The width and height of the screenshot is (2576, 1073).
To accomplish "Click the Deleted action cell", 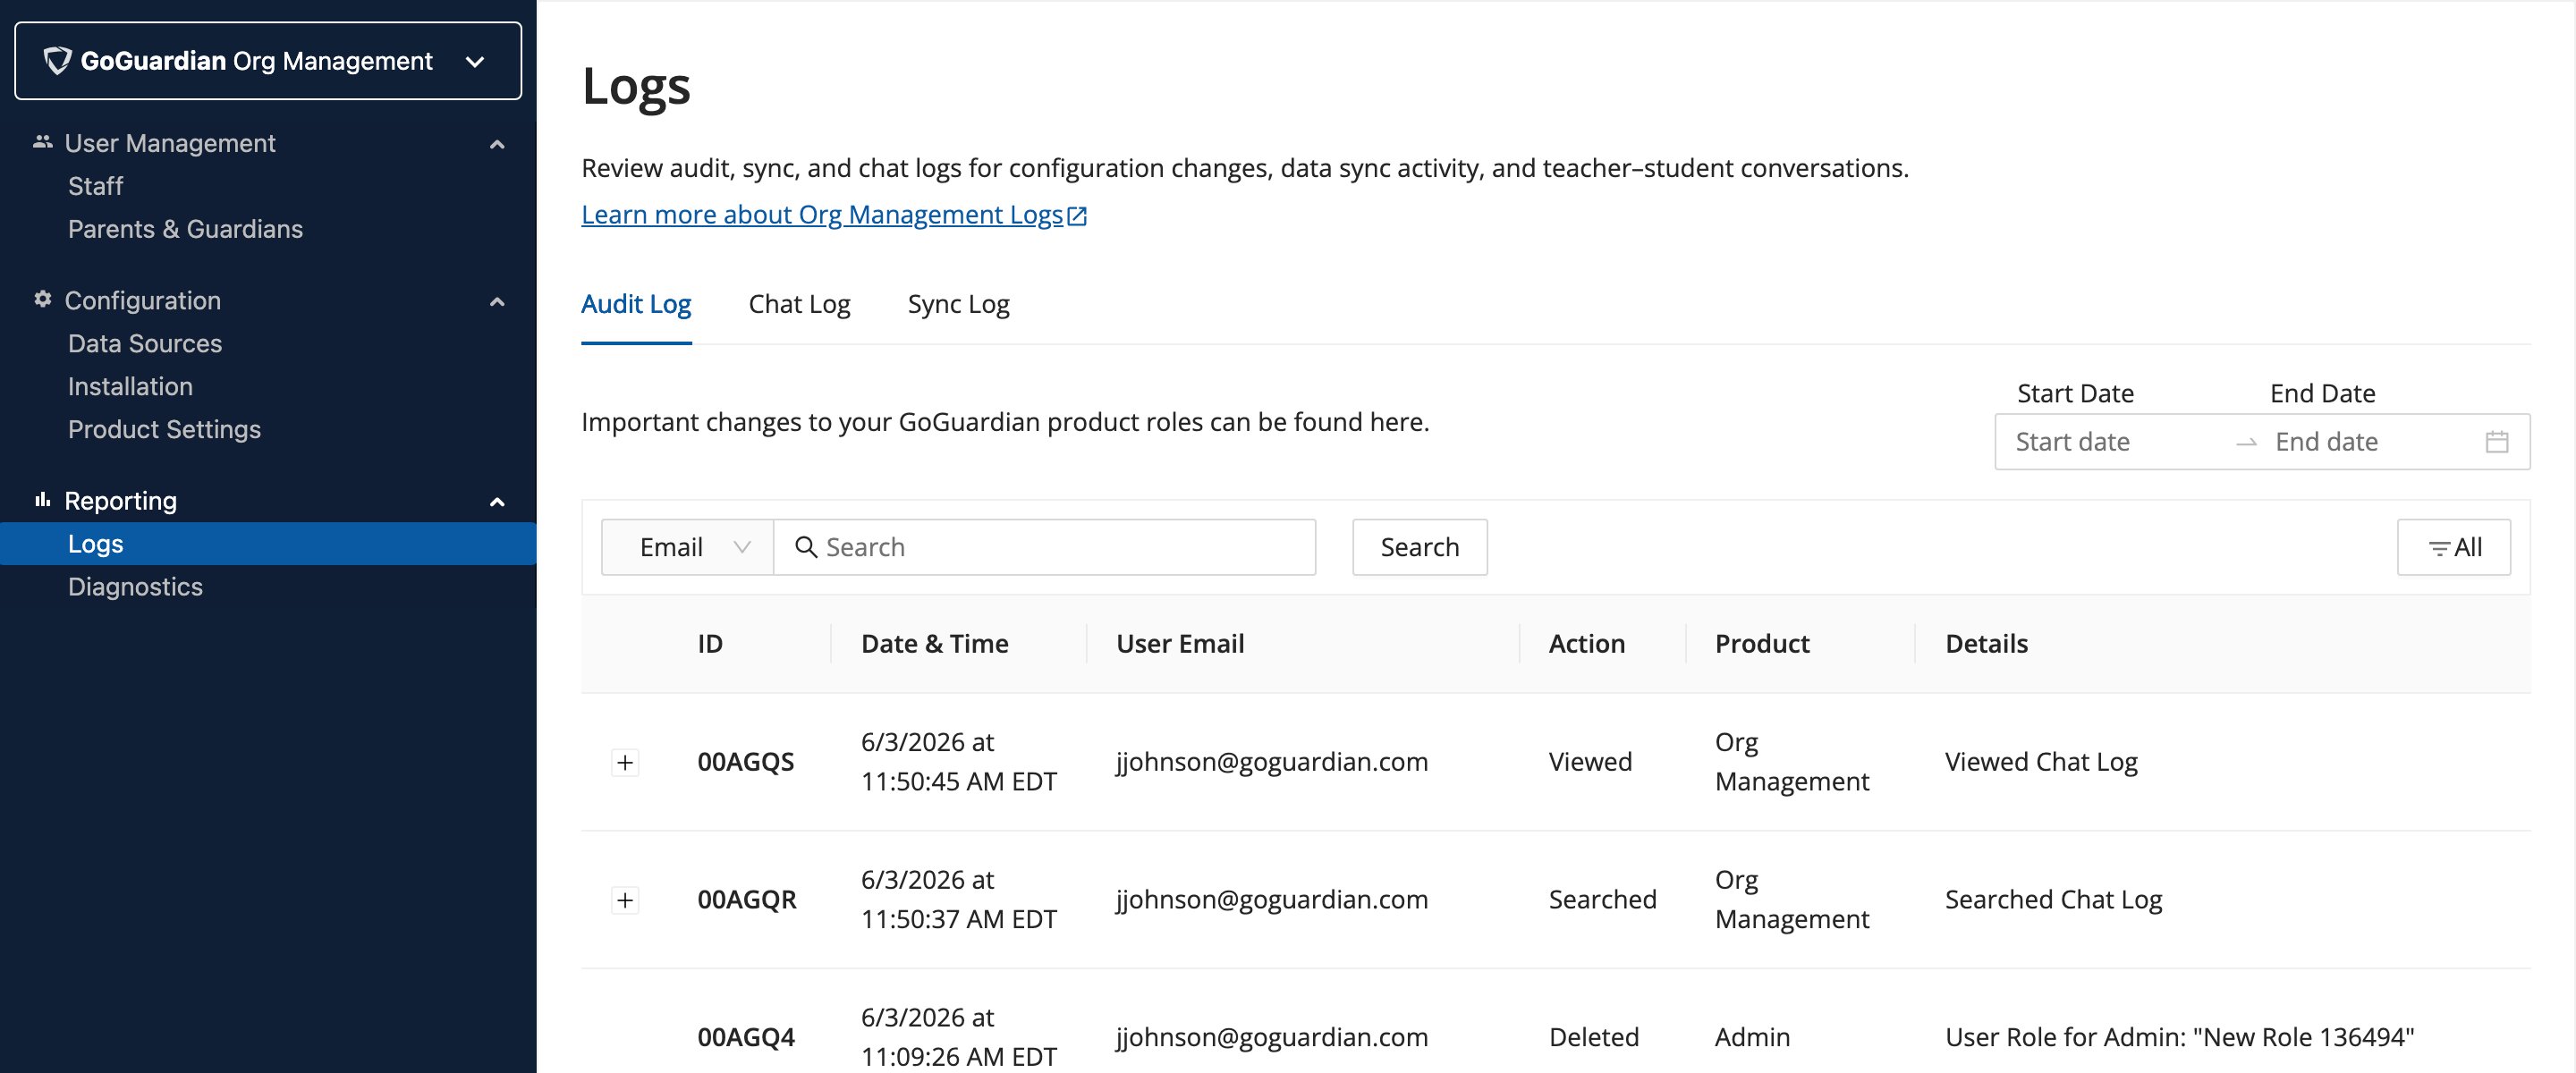I will coord(1593,1037).
